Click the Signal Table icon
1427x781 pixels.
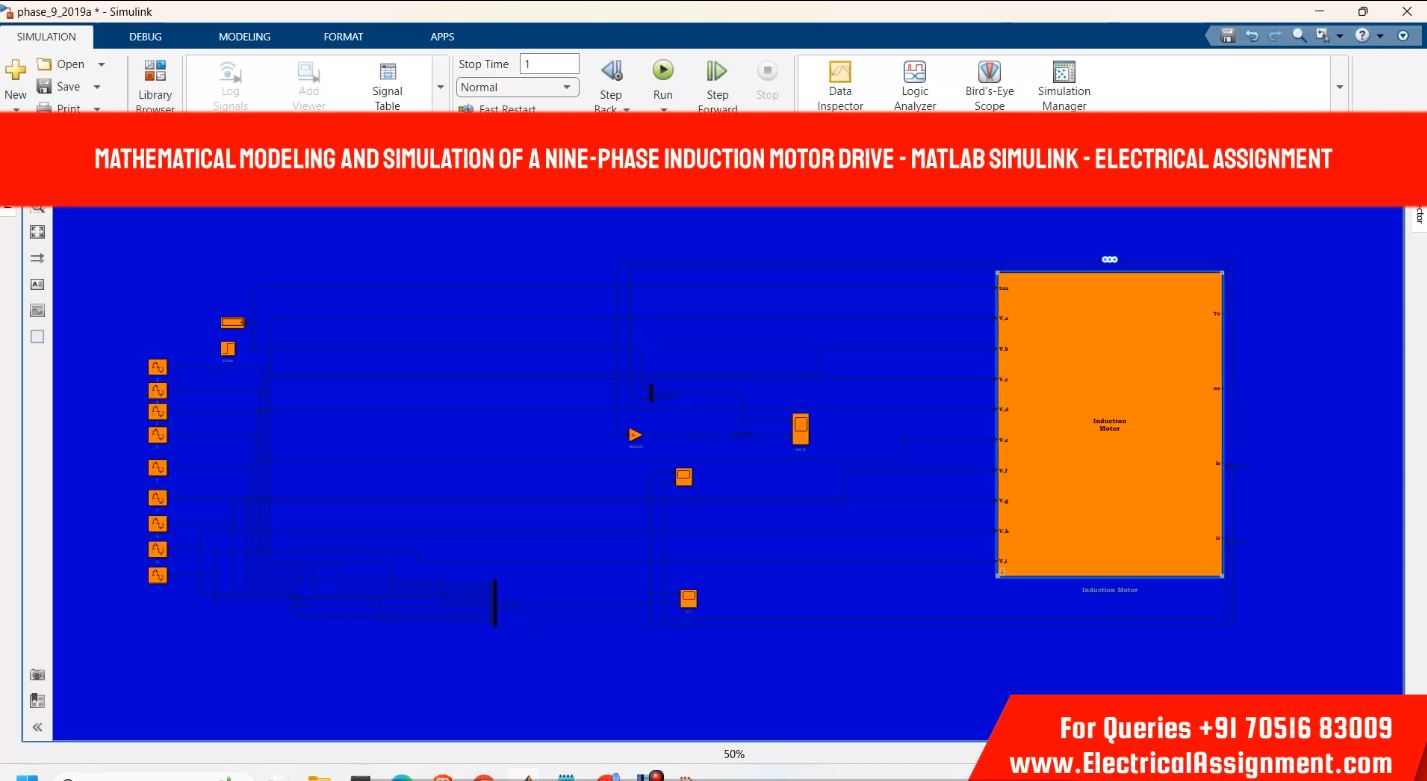[388, 73]
